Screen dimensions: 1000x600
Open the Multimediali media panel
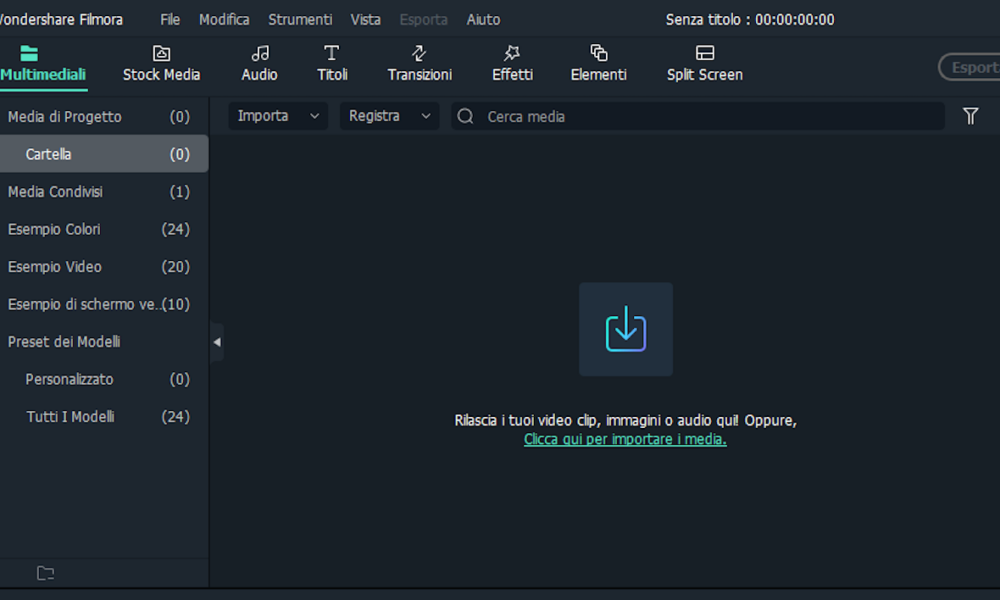pyautogui.click(x=44, y=62)
